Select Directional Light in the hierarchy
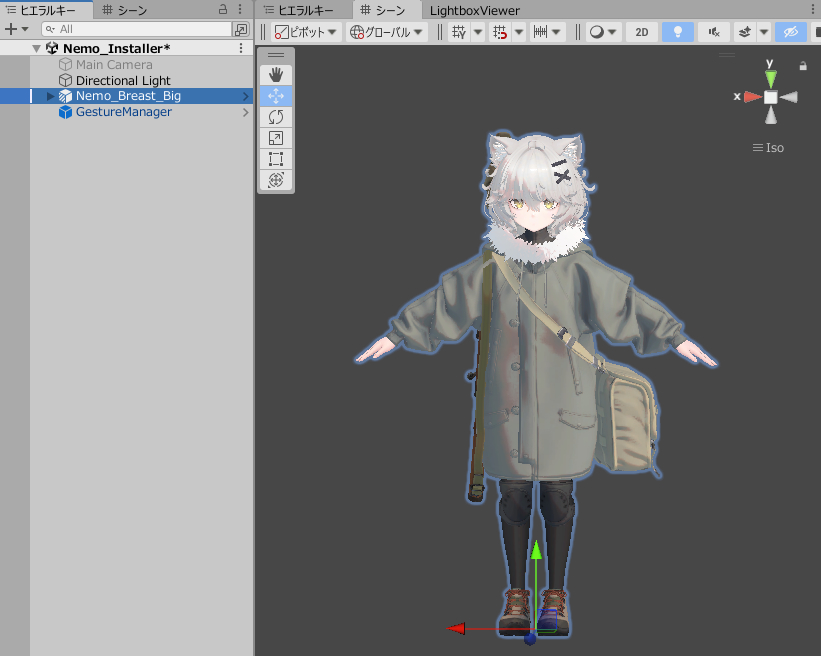This screenshot has height=656, width=821. point(123,80)
